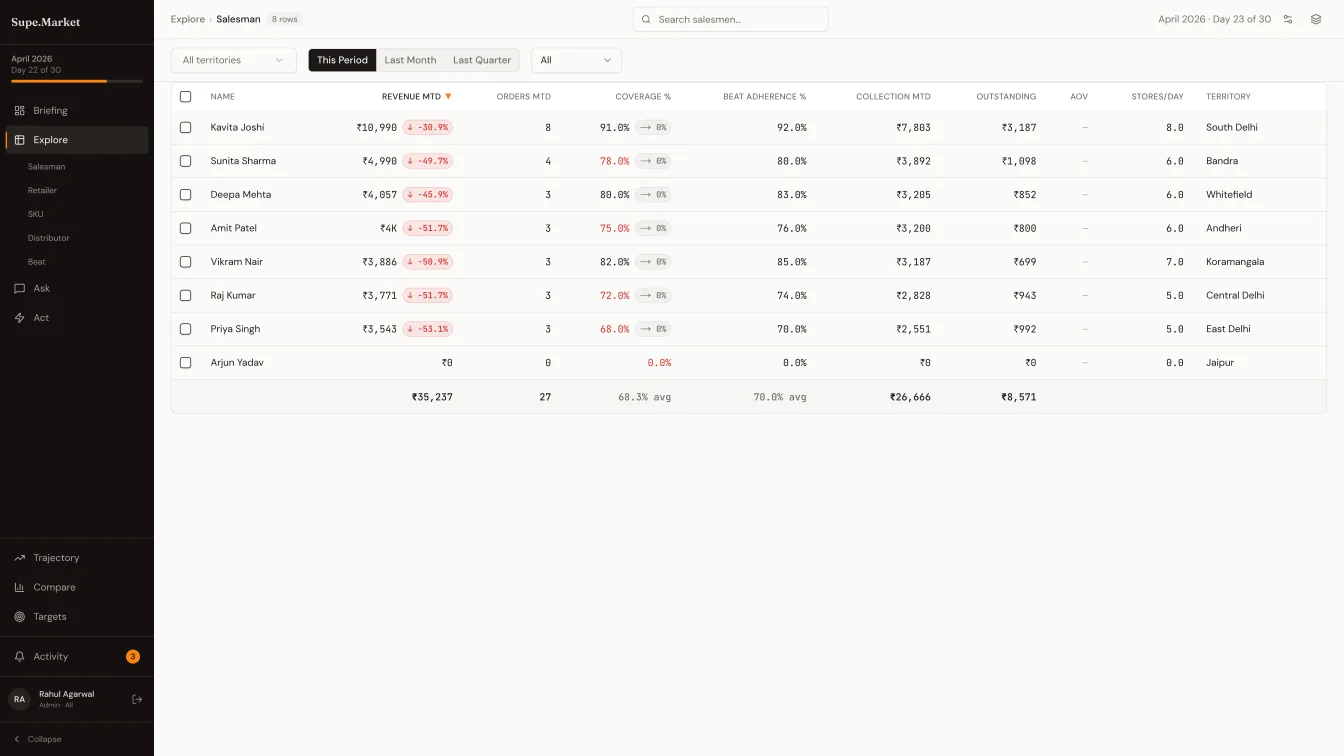This screenshot has width=1344, height=756.
Task: Collapse the sidebar with the Collapse control
Action: click(x=38, y=739)
